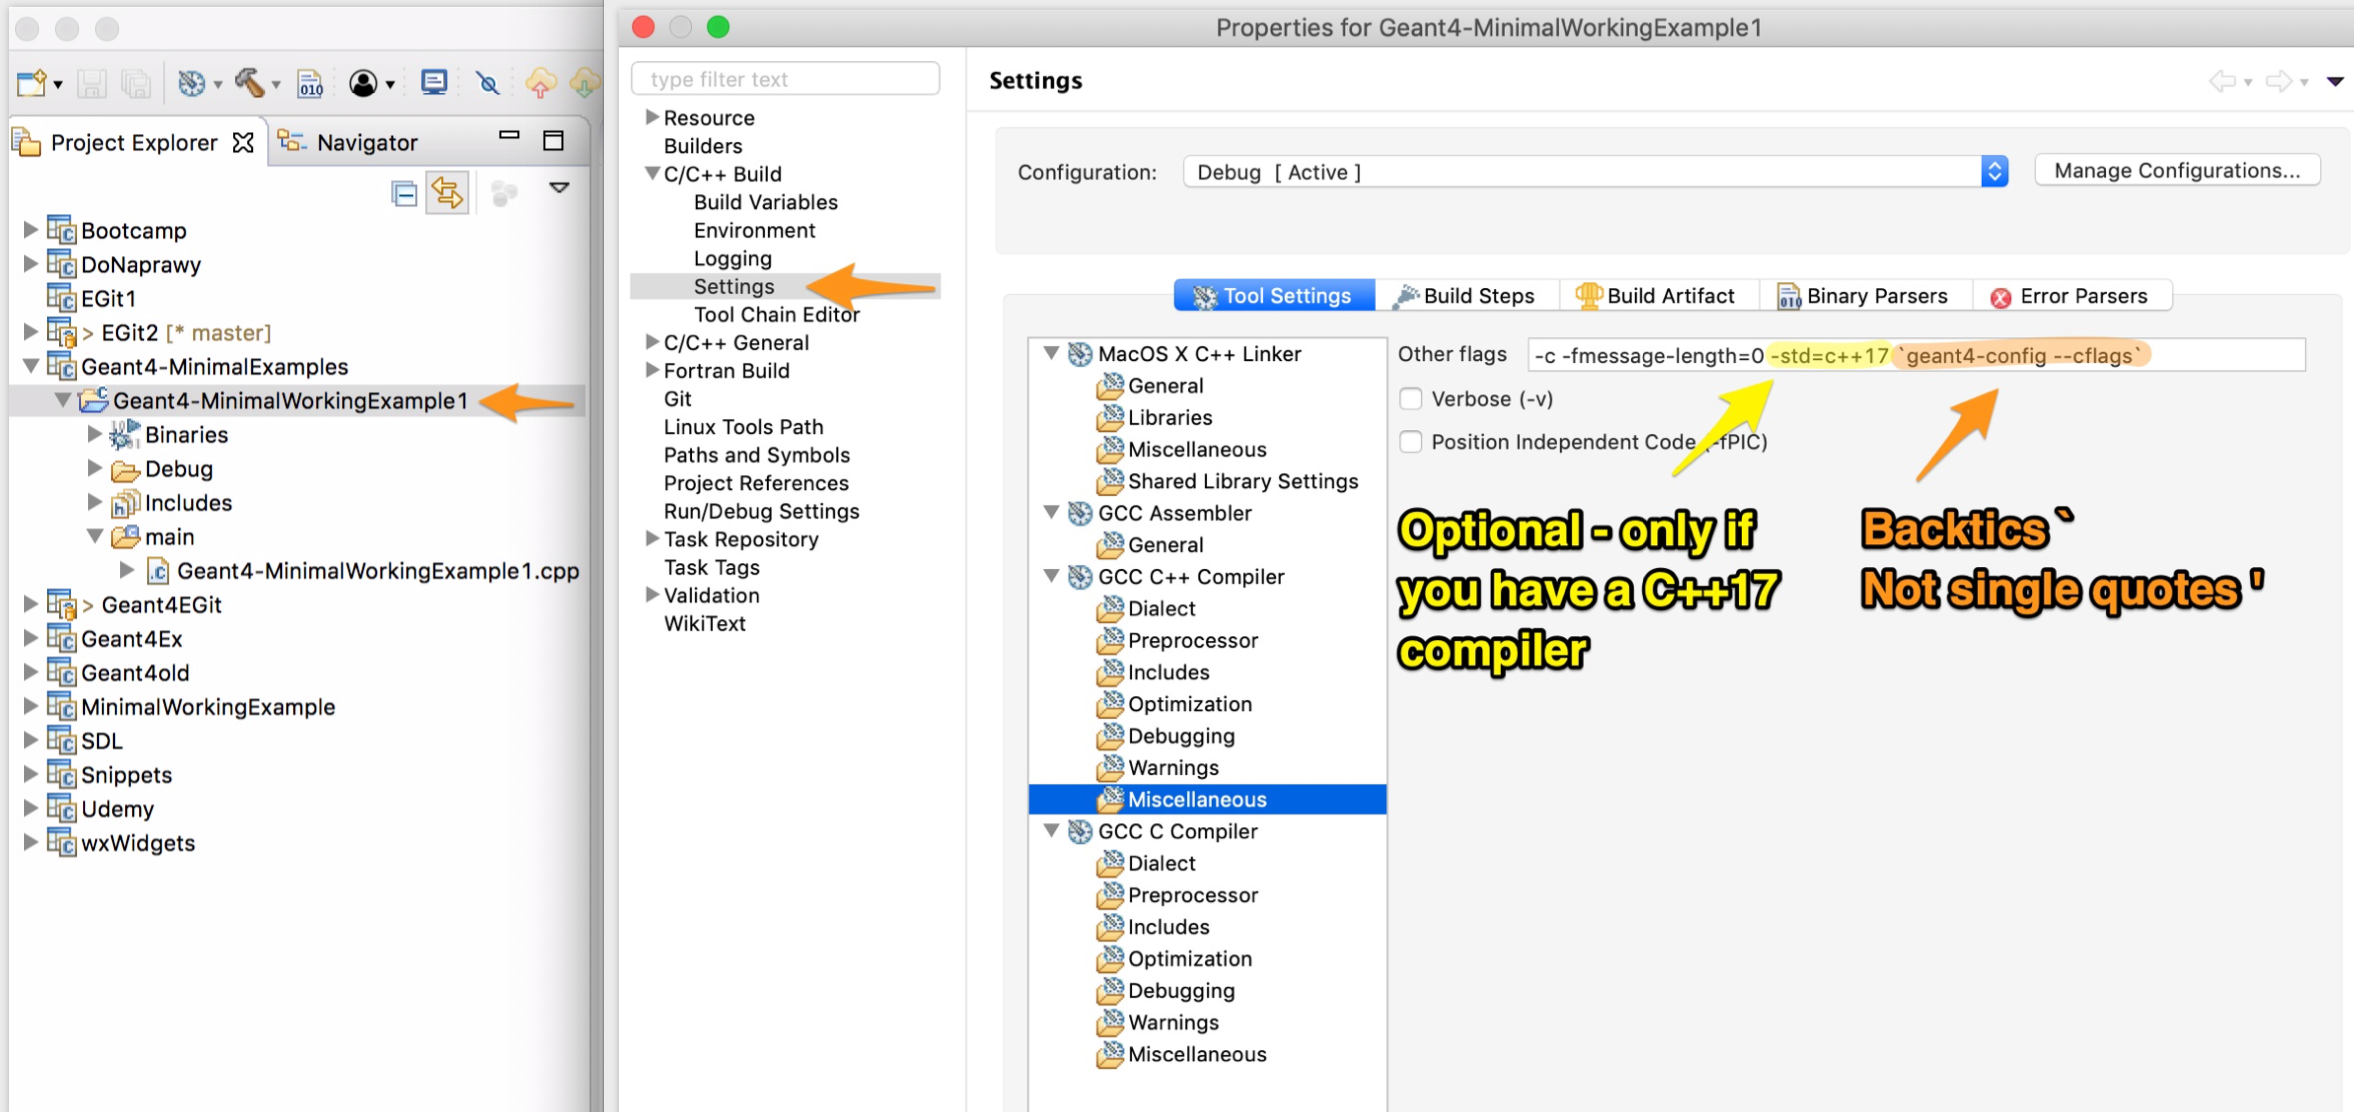Click the Save icon in the toolbar
Viewport: 2354px width, 1112px height.
(92, 83)
